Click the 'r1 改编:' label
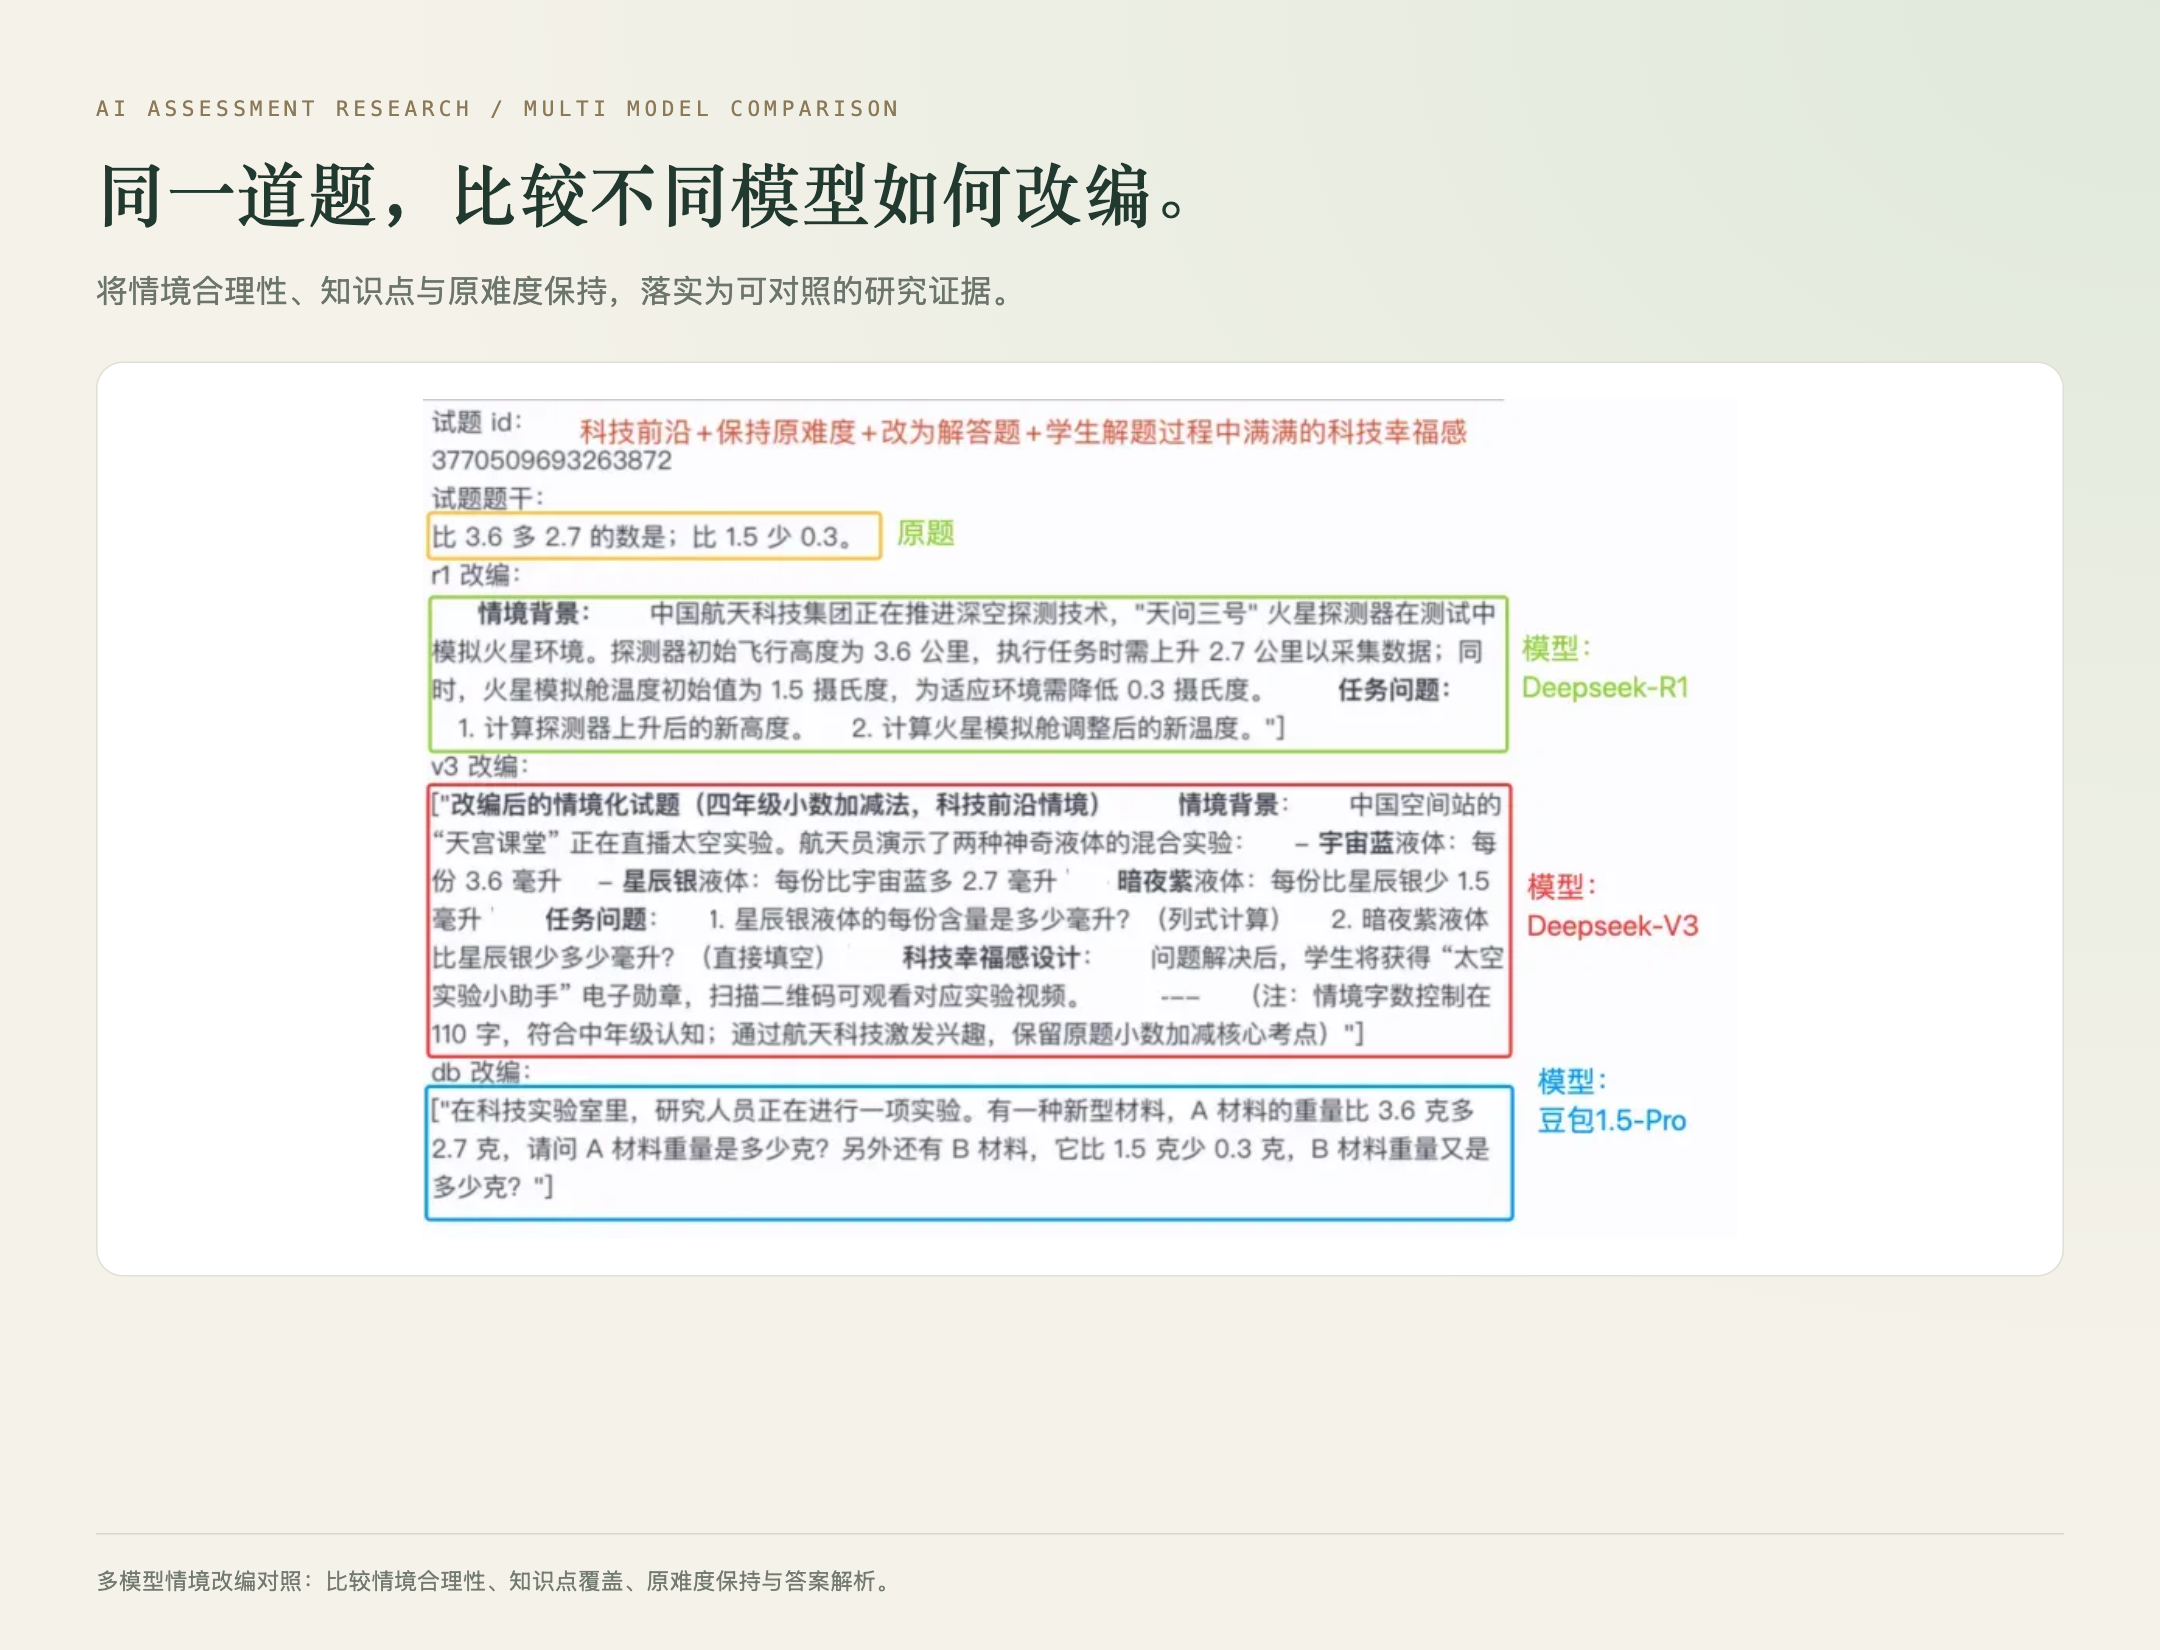2160x1650 pixels. click(x=475, y=575)
